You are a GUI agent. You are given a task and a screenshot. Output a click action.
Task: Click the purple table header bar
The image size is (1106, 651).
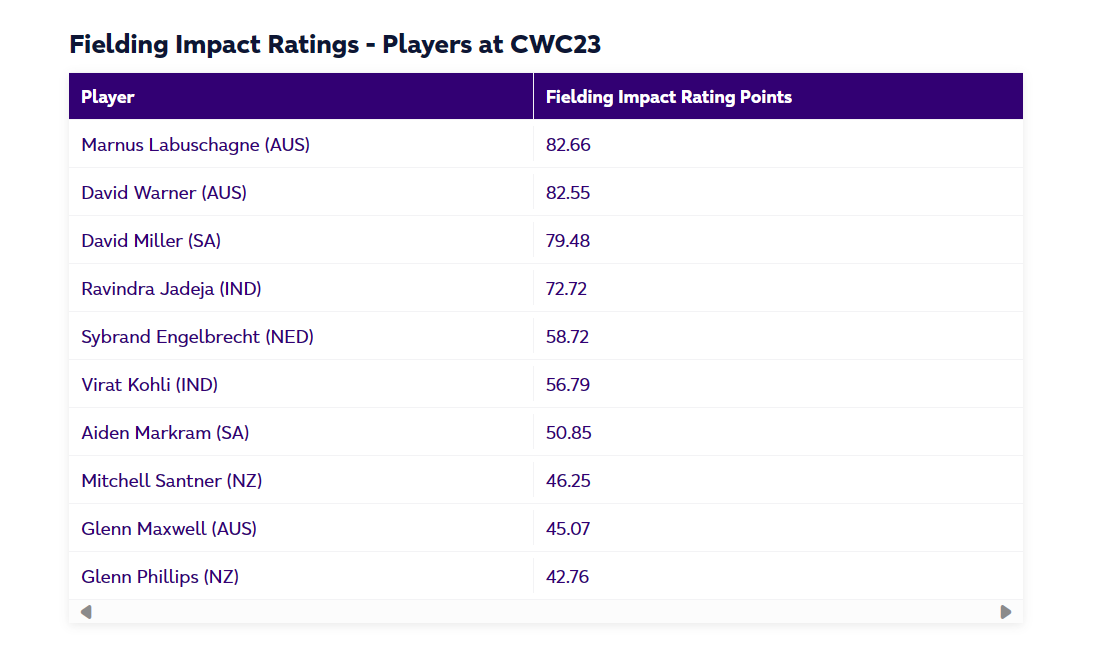click(545, 96)
